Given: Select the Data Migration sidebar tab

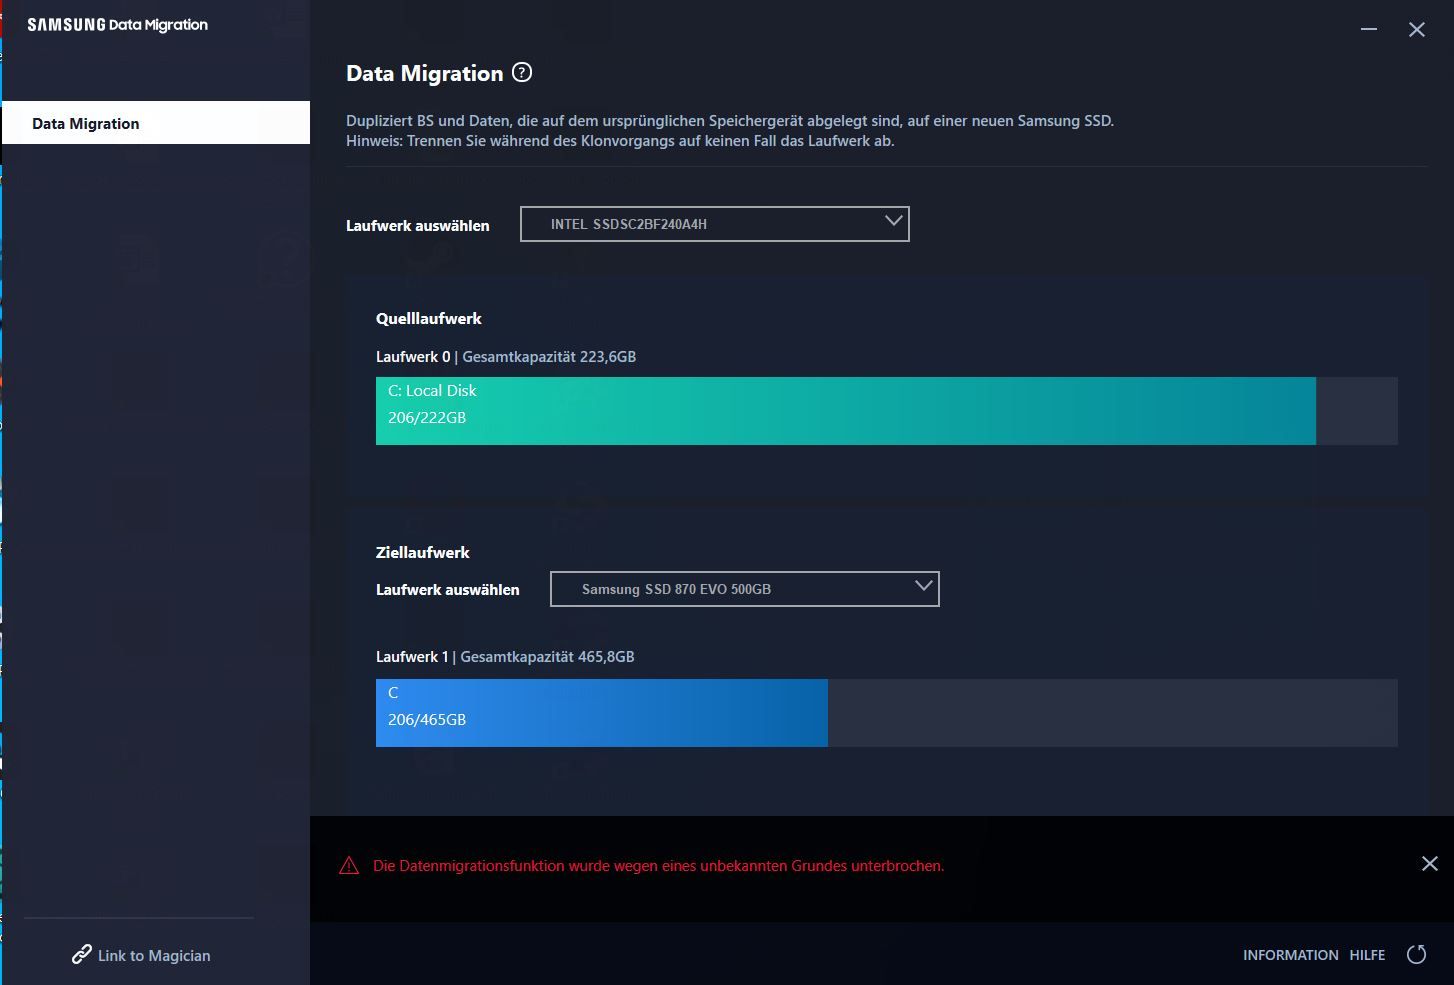Looking at the screenshot, I should tap(156, 123).
